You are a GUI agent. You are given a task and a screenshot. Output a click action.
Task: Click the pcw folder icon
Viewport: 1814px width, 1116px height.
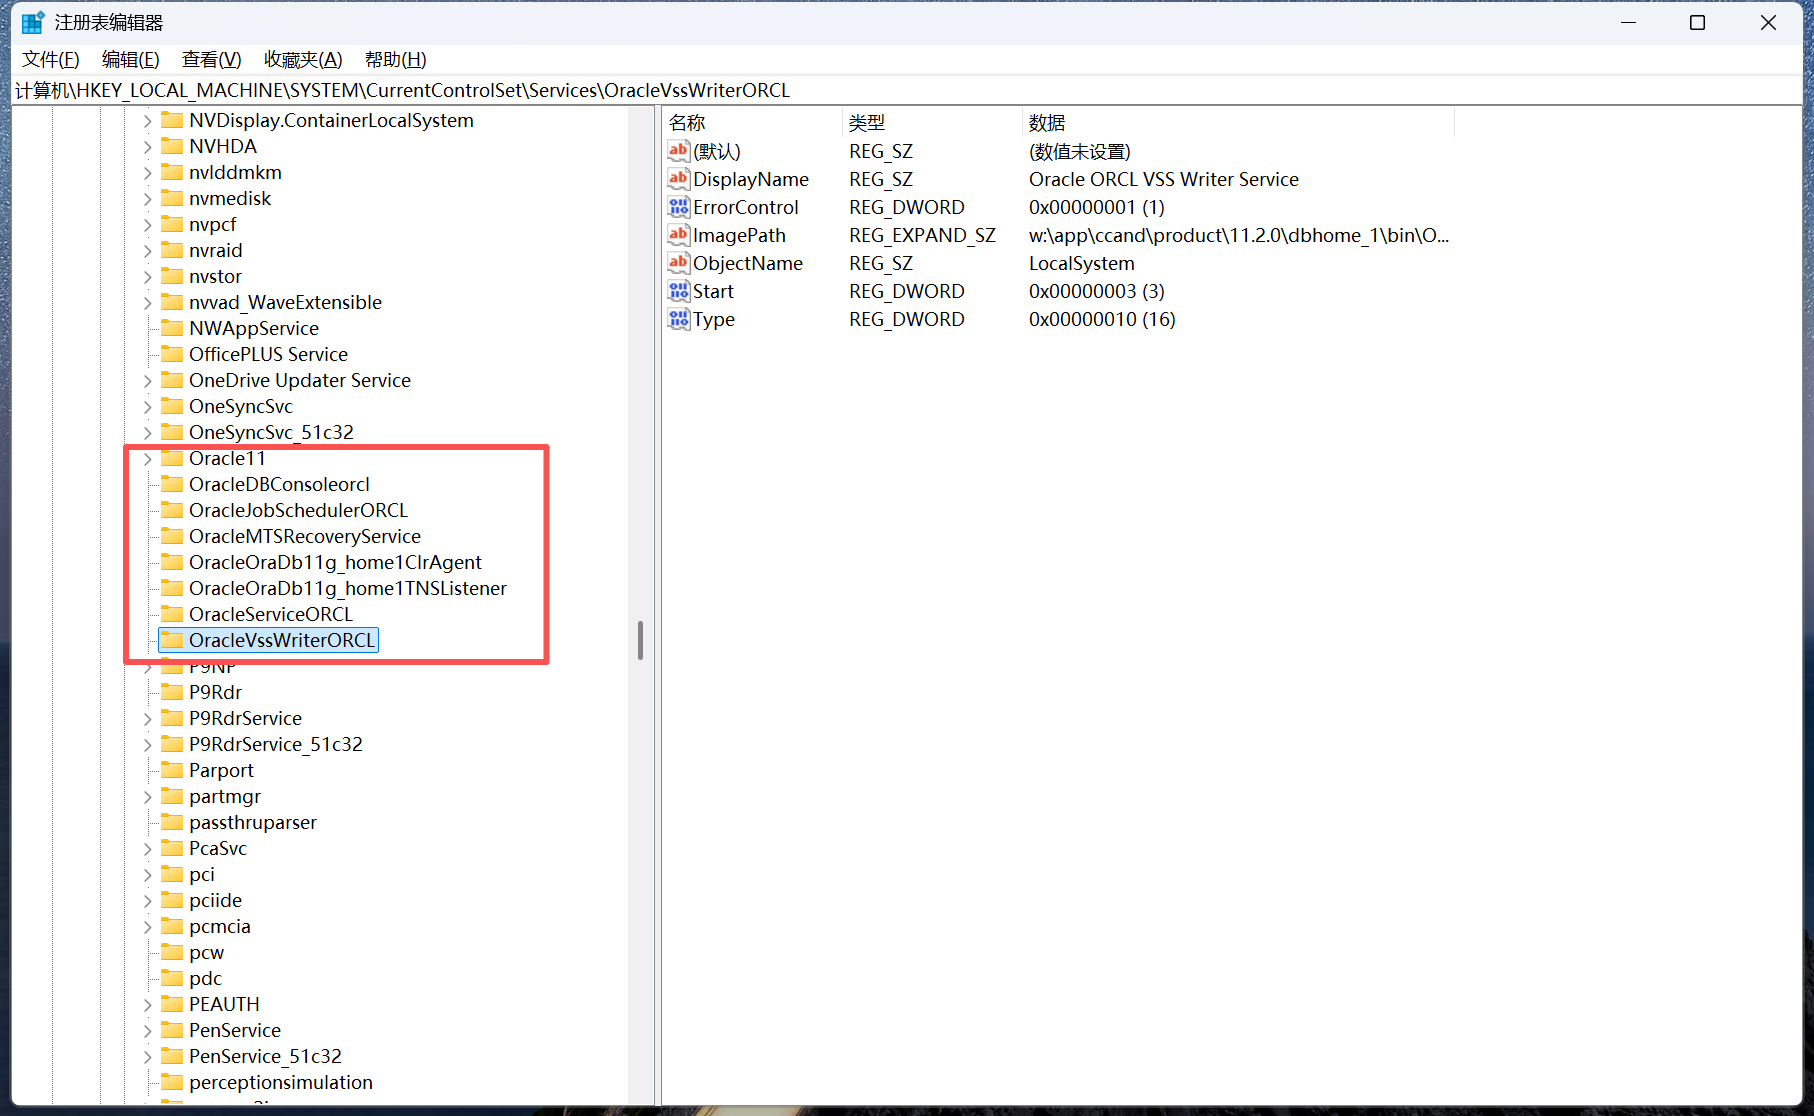(x=172, y=952)
